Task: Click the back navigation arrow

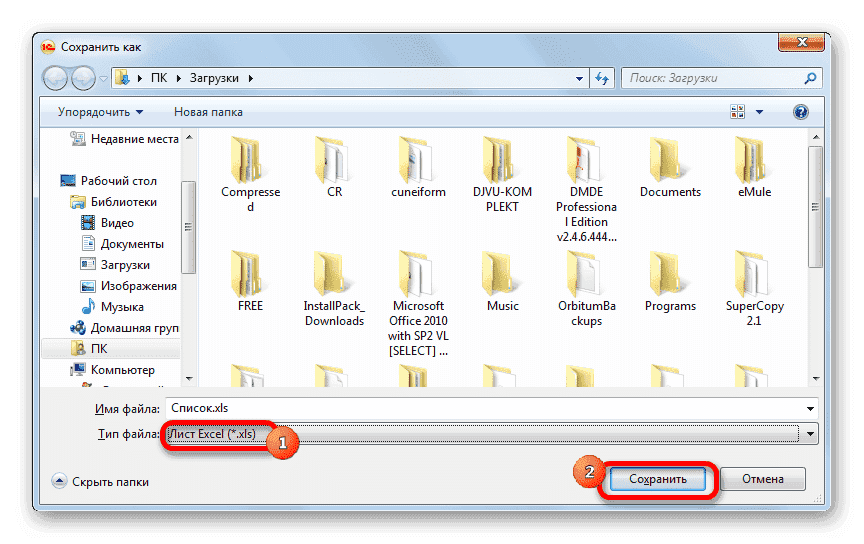Action: 55,78
